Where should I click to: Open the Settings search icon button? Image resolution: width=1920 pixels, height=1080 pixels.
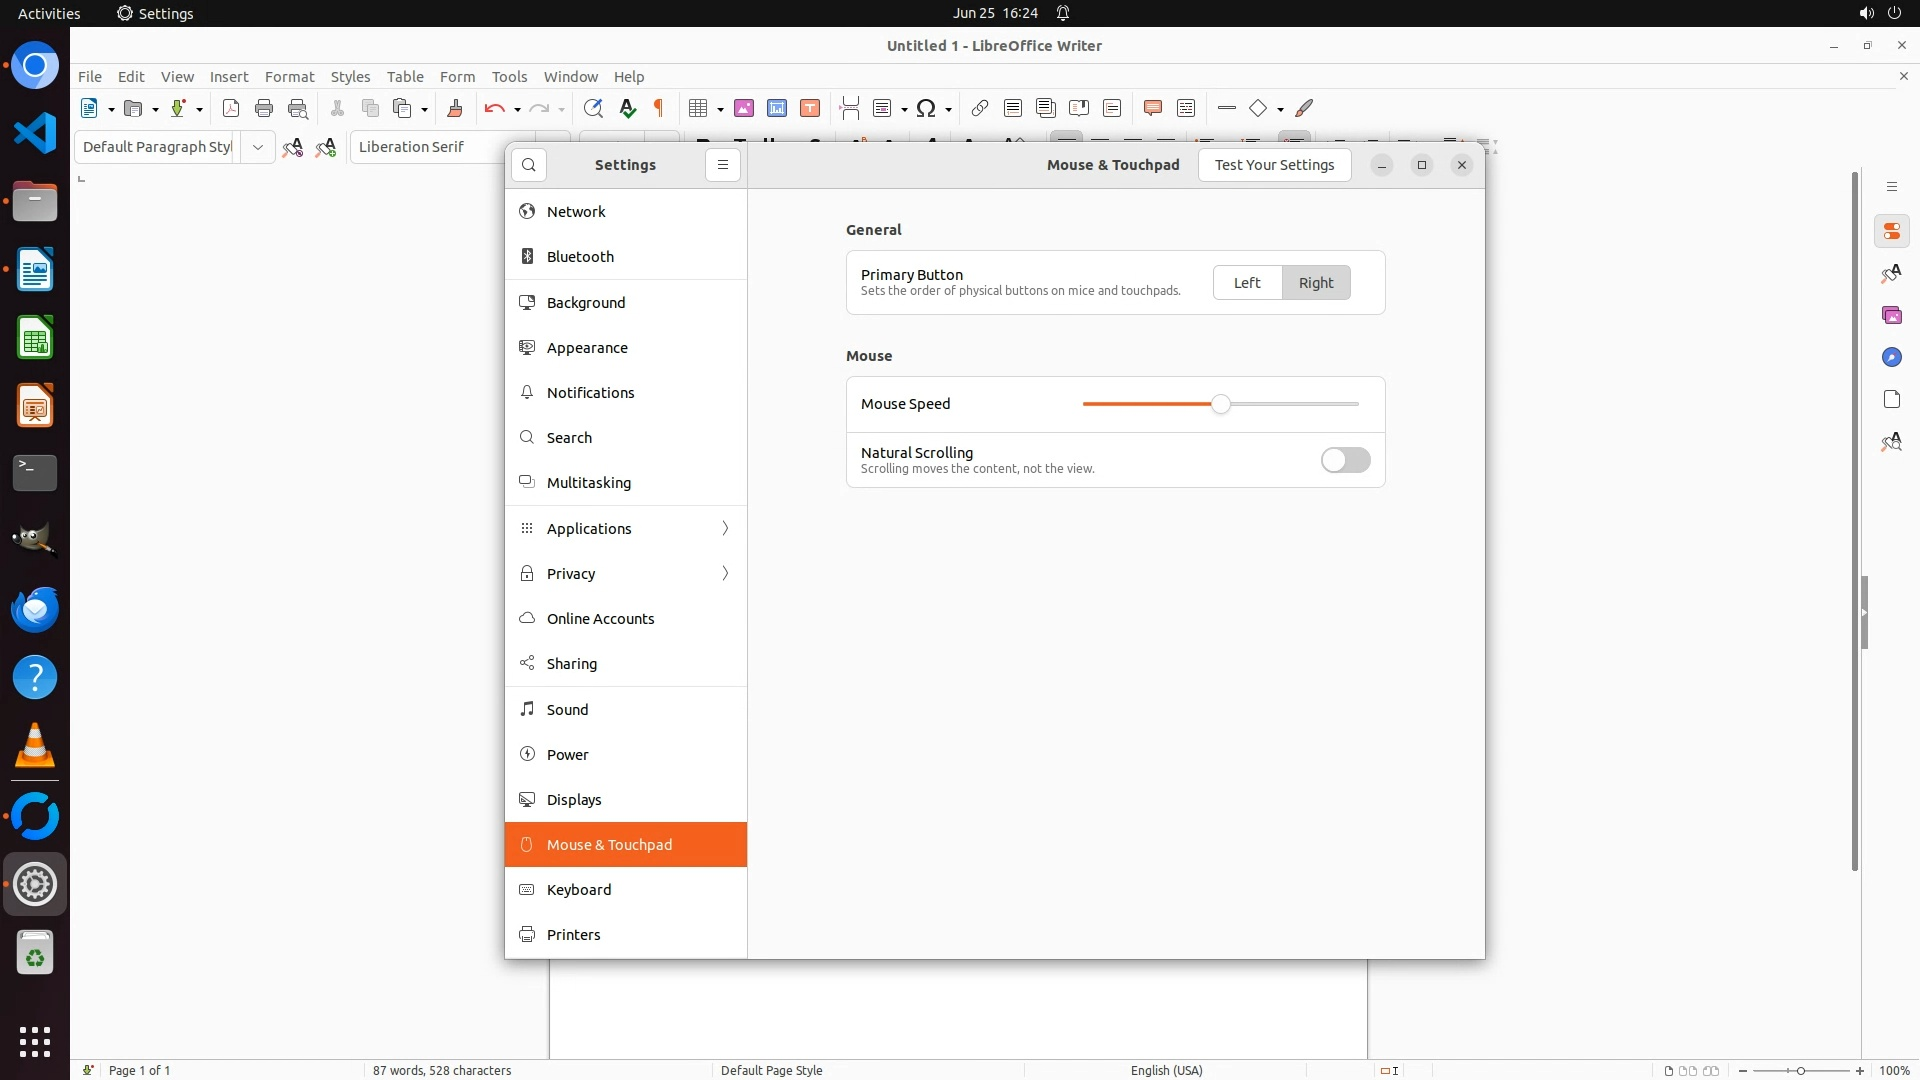[529, 165]
